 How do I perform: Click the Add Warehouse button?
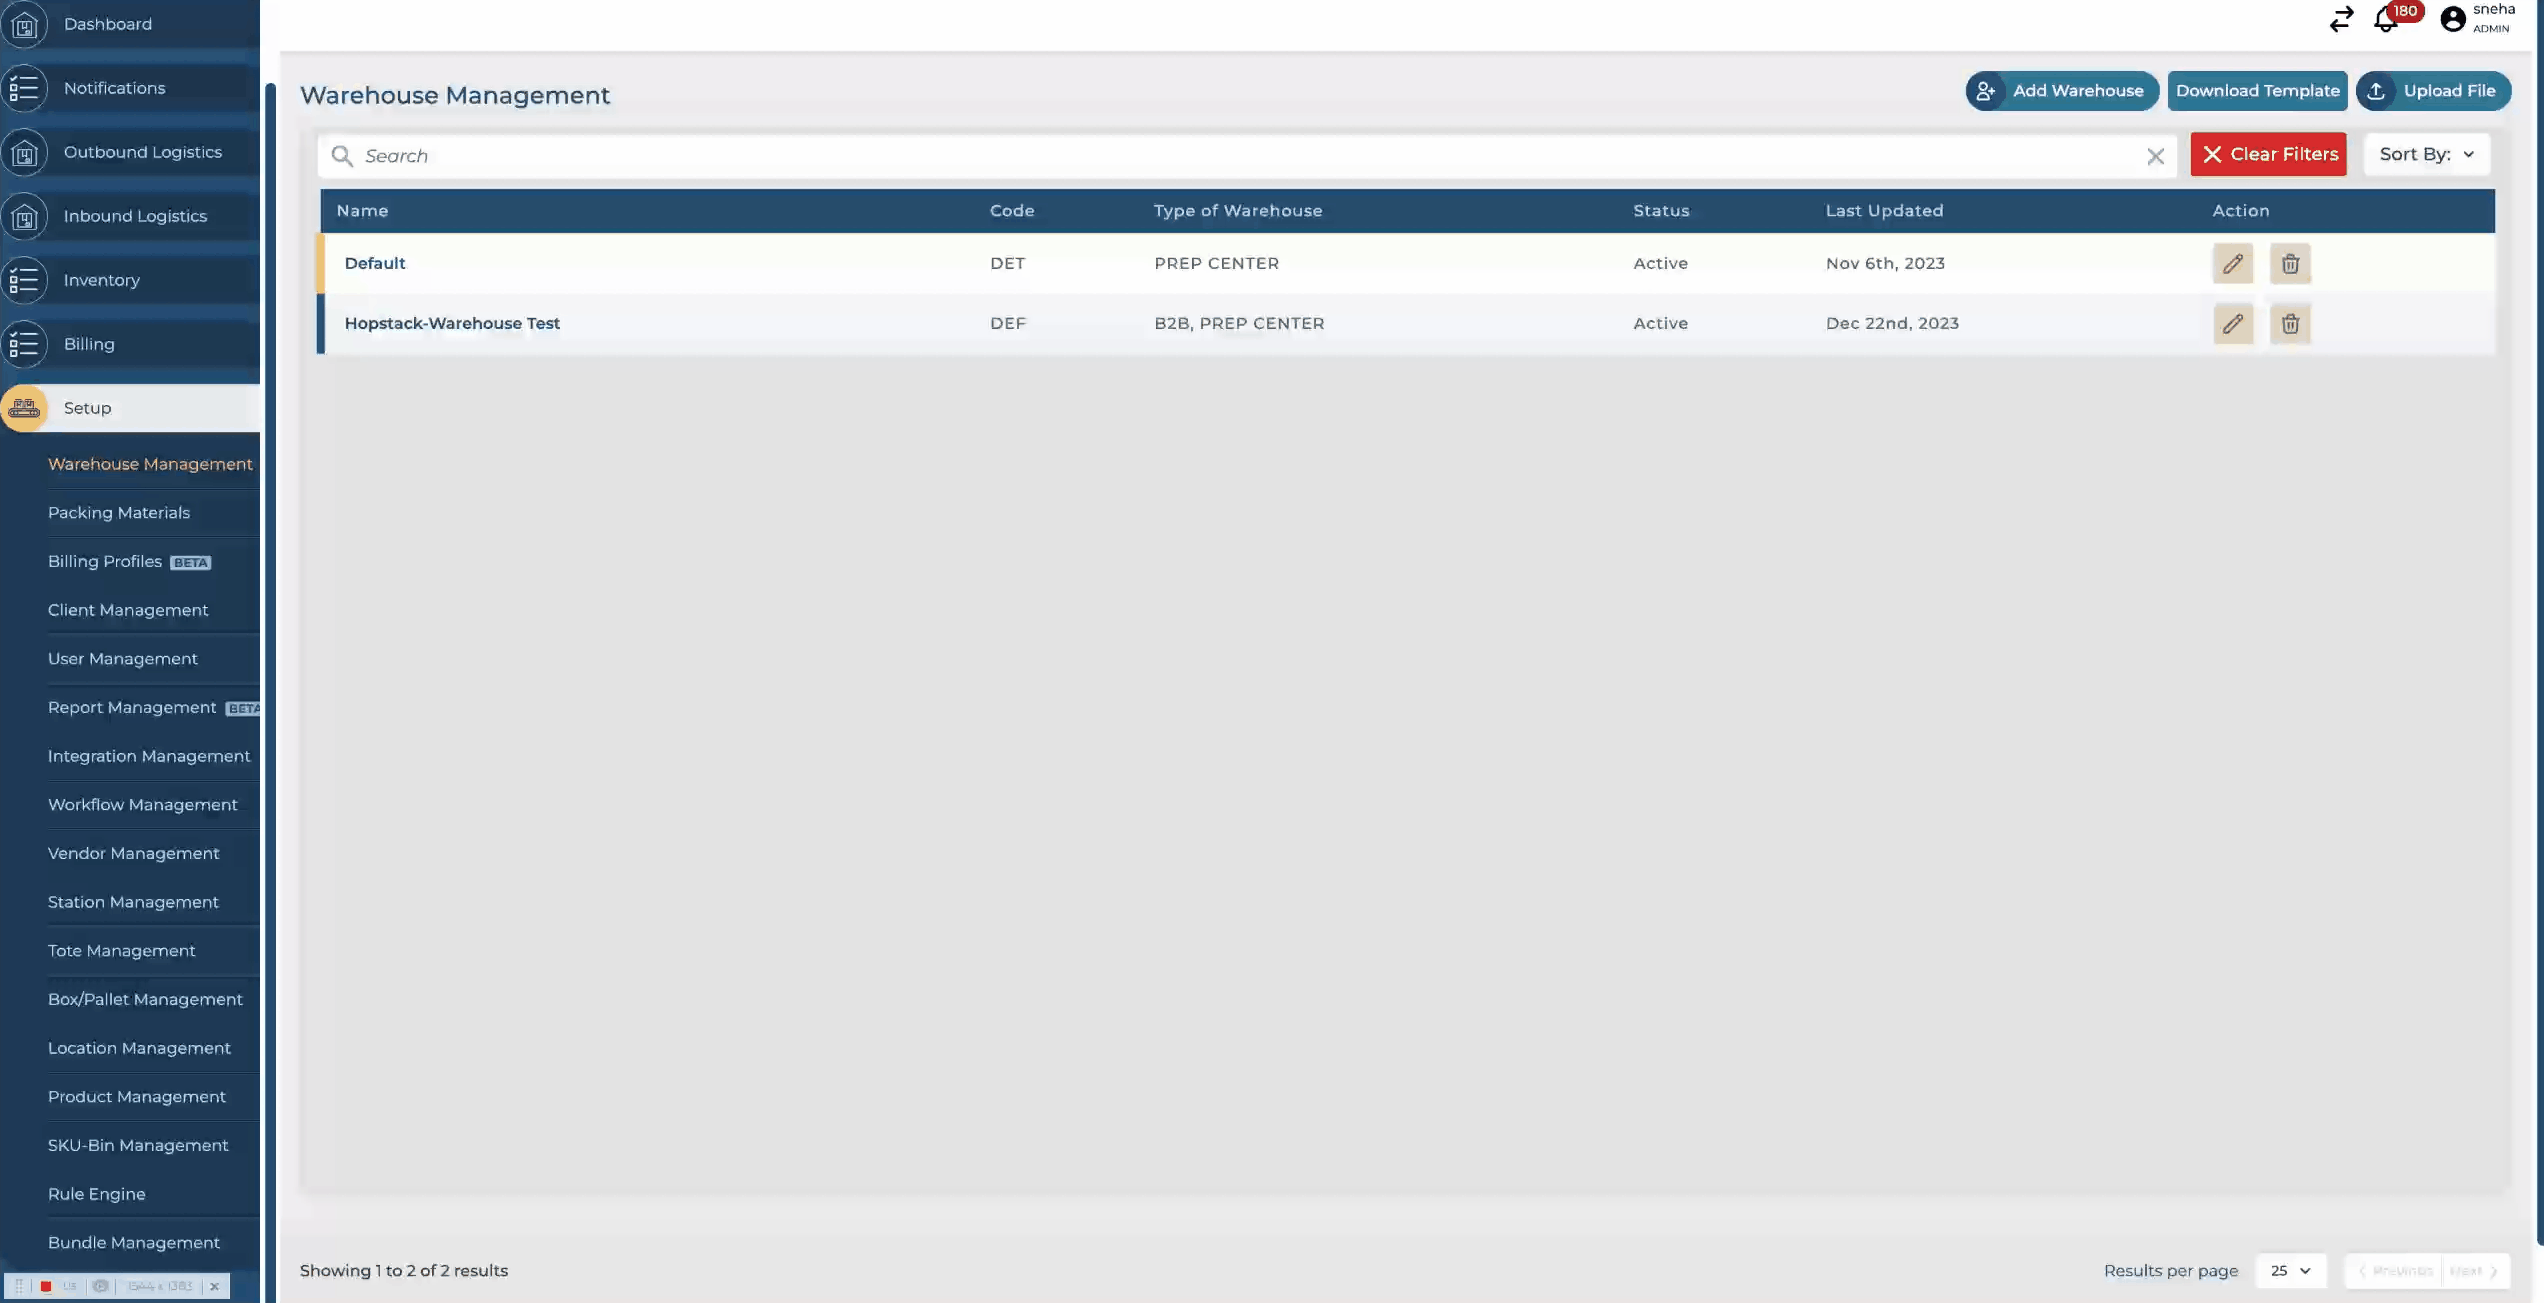point(2062,91)
